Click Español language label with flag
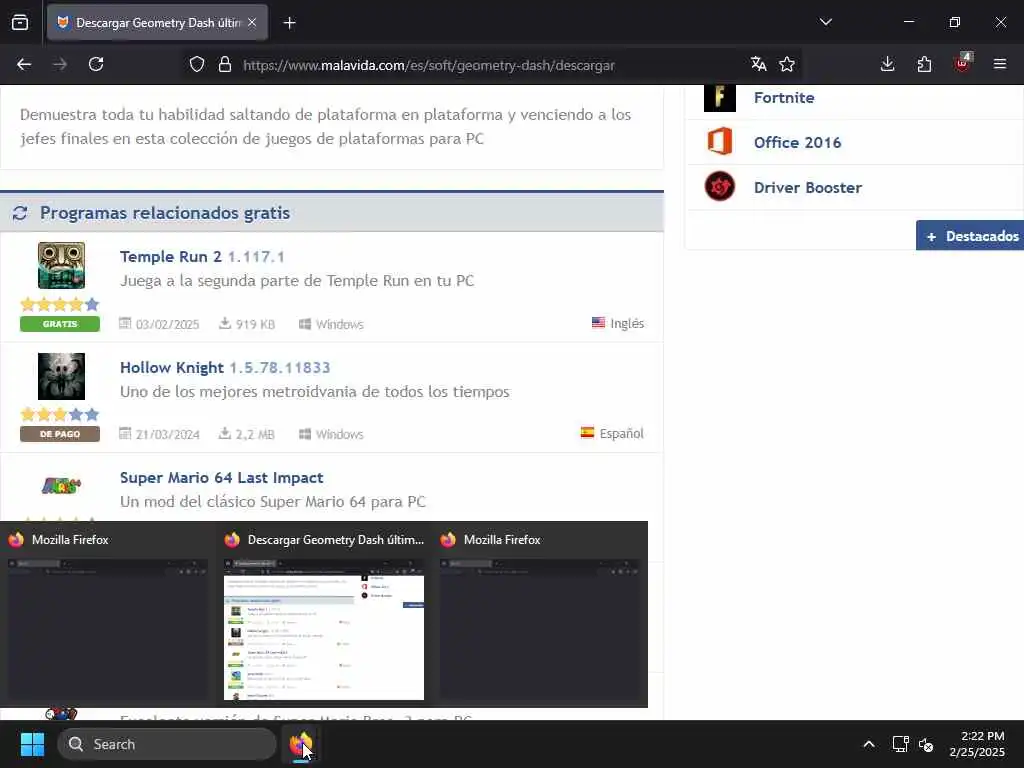This screenshot has width=1024, height=768. pos(612,433)
